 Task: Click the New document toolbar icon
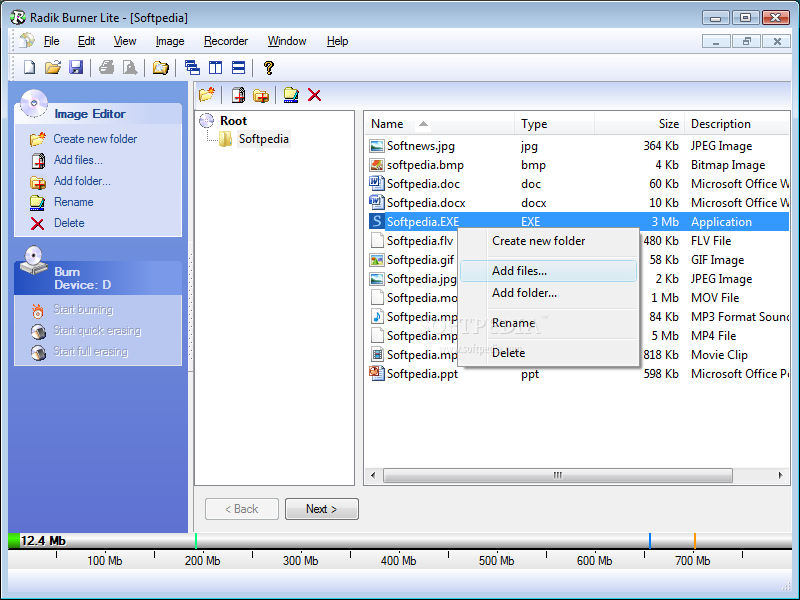[x=30, y=67]
